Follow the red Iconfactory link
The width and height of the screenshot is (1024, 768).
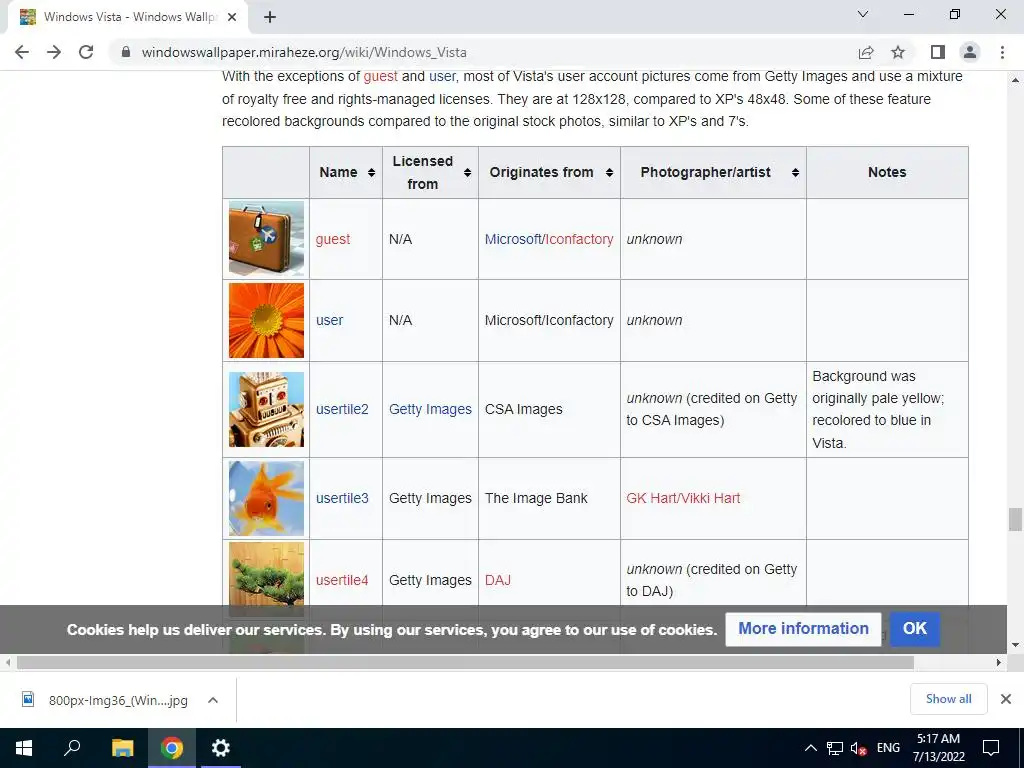pyautogui.click(x=579, y=239)
